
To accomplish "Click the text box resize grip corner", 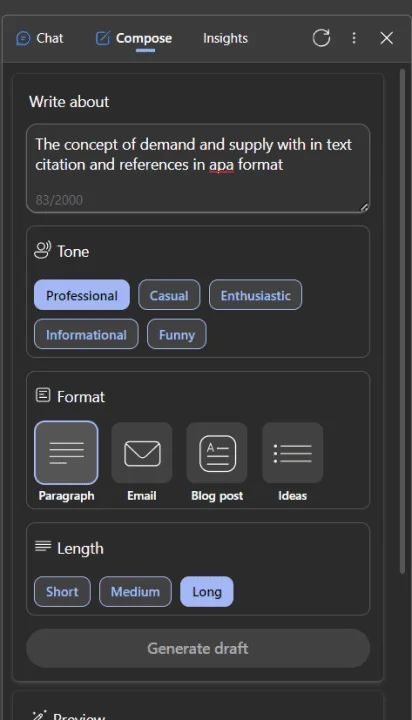I will point(364,207).
